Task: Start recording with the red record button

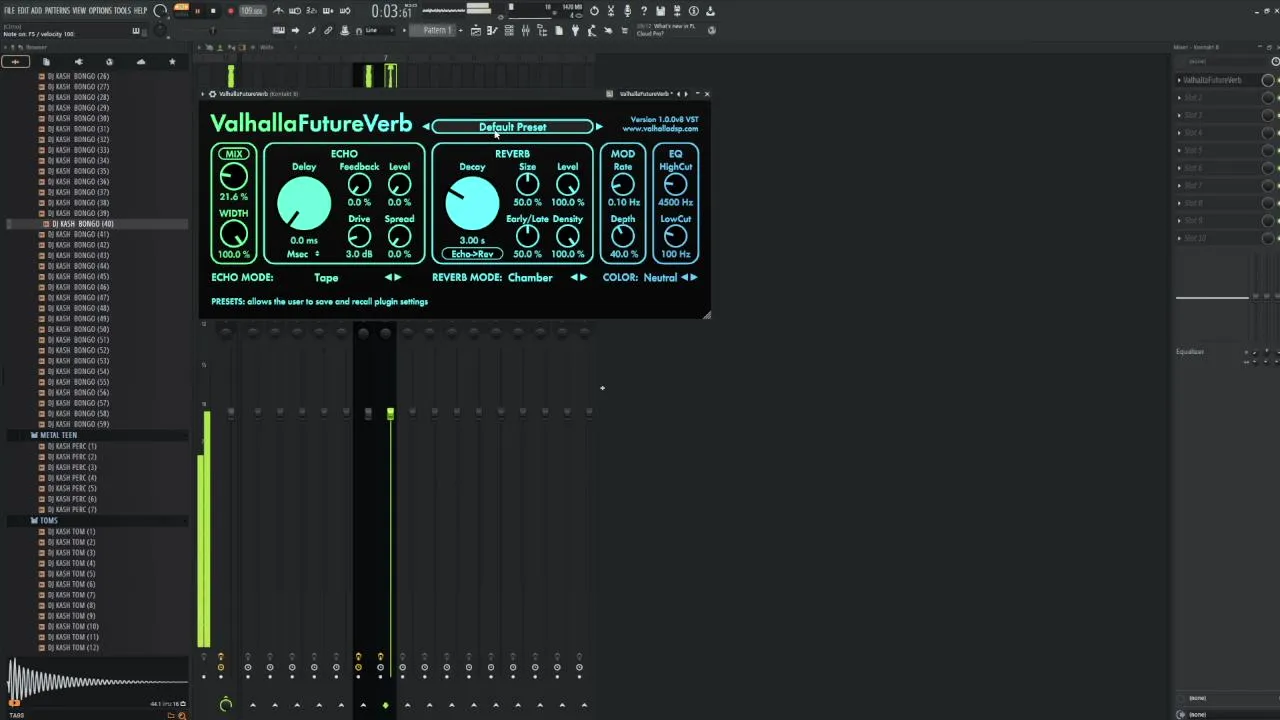Action: 230,11
